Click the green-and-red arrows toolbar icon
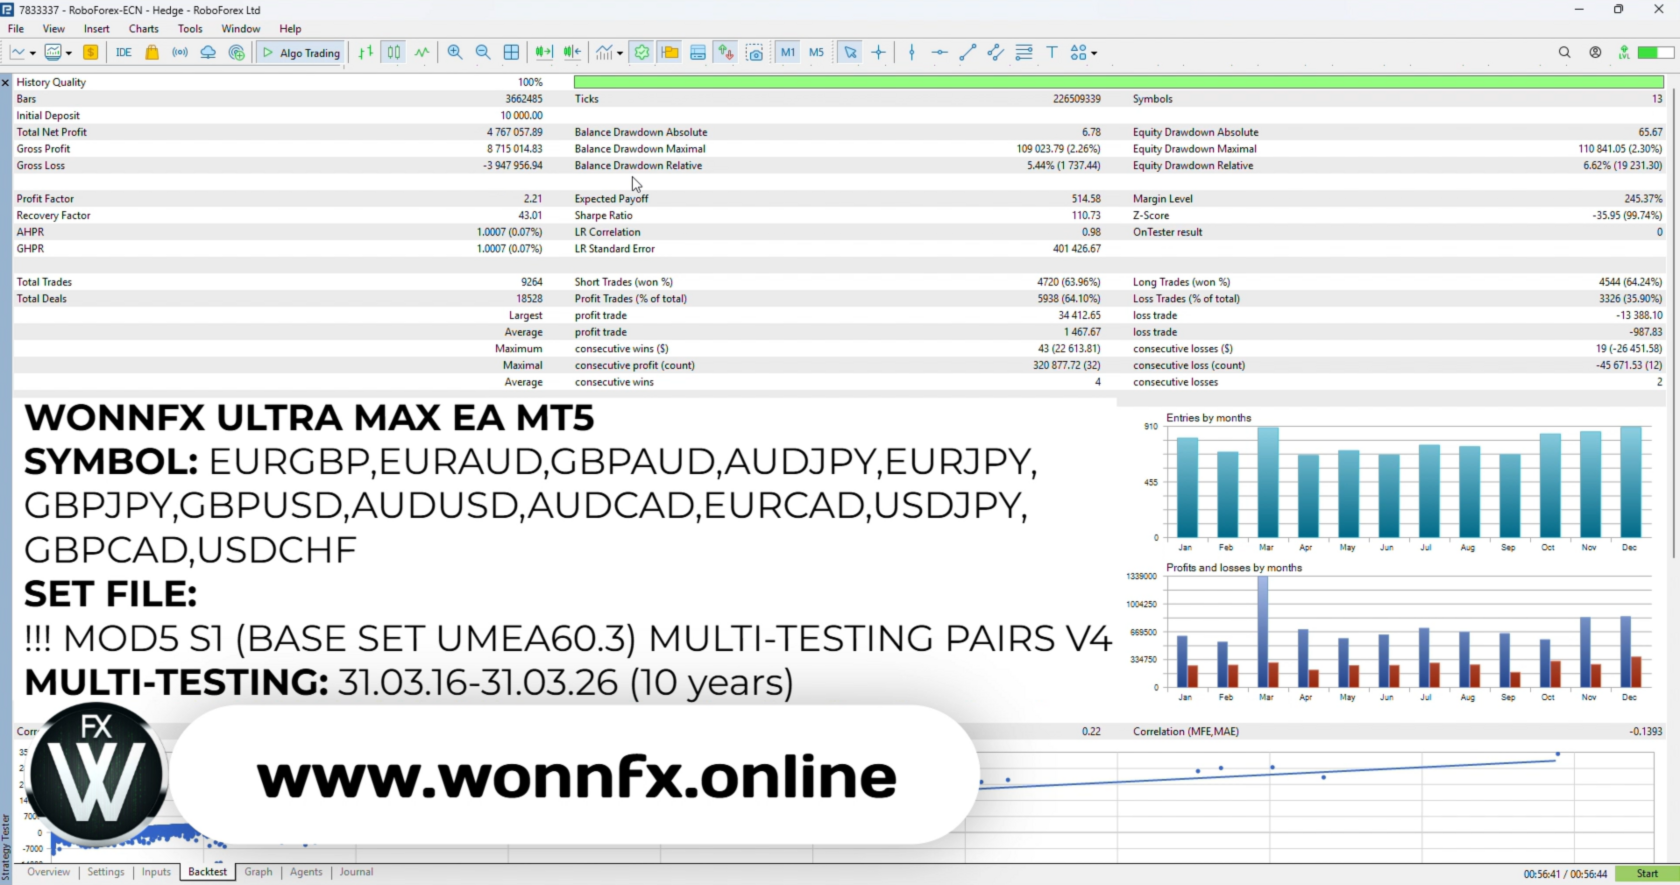1680x885 pixels. pos(726,53)
